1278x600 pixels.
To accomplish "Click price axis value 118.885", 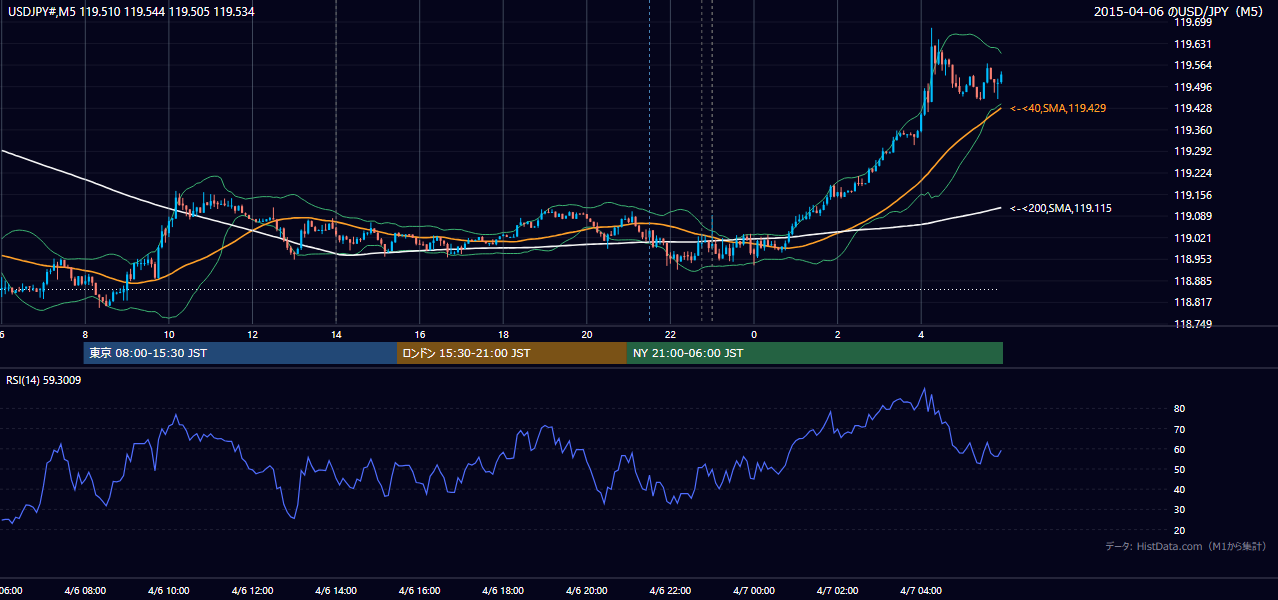I will pyautogui.click(x=1192, y=281).
